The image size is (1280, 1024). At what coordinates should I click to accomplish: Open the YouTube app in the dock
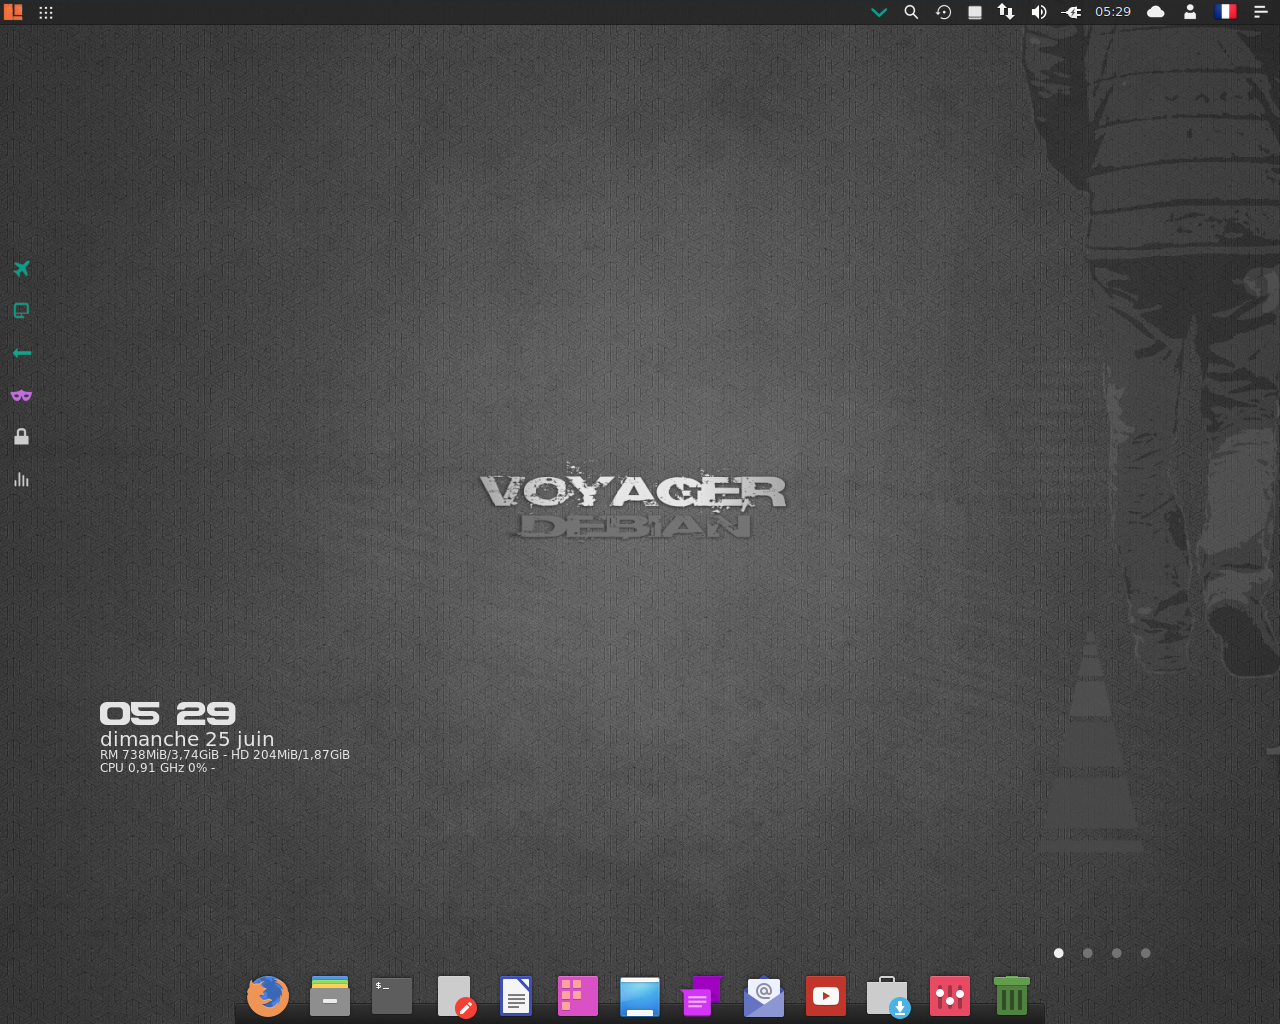click(x=825, y=996)
